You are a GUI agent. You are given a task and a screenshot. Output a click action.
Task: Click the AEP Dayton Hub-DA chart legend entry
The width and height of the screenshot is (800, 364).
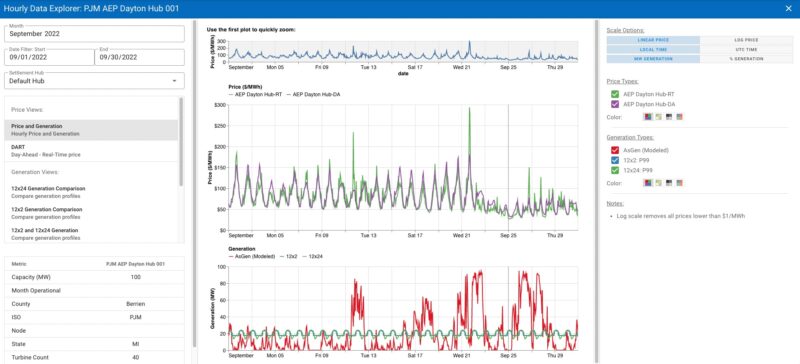[314, 95]
